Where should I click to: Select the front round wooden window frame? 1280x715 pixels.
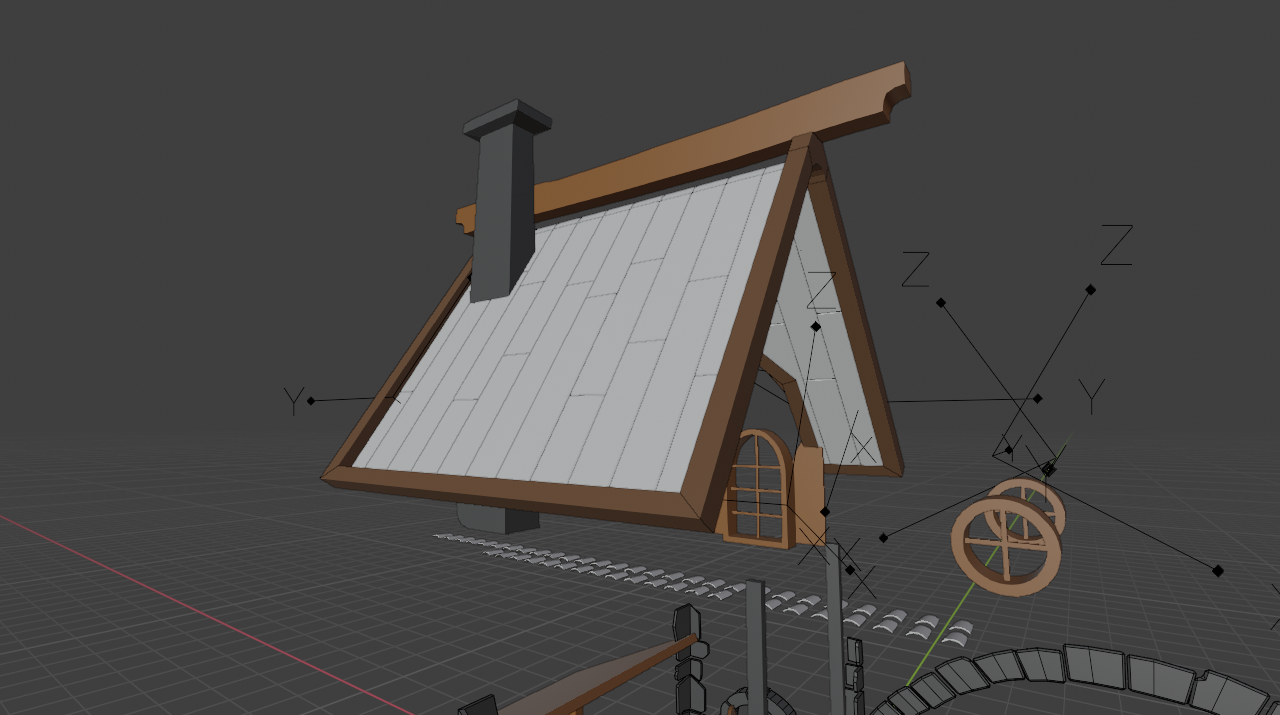pyautogui.click(x=1005, y=546)
